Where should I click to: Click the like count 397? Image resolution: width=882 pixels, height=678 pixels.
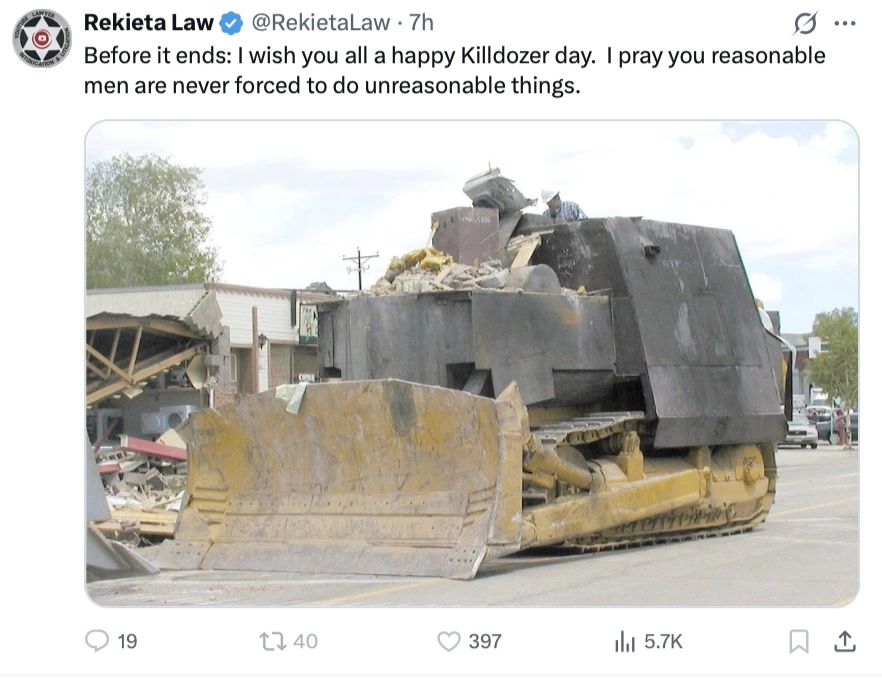tap(485, 641)
